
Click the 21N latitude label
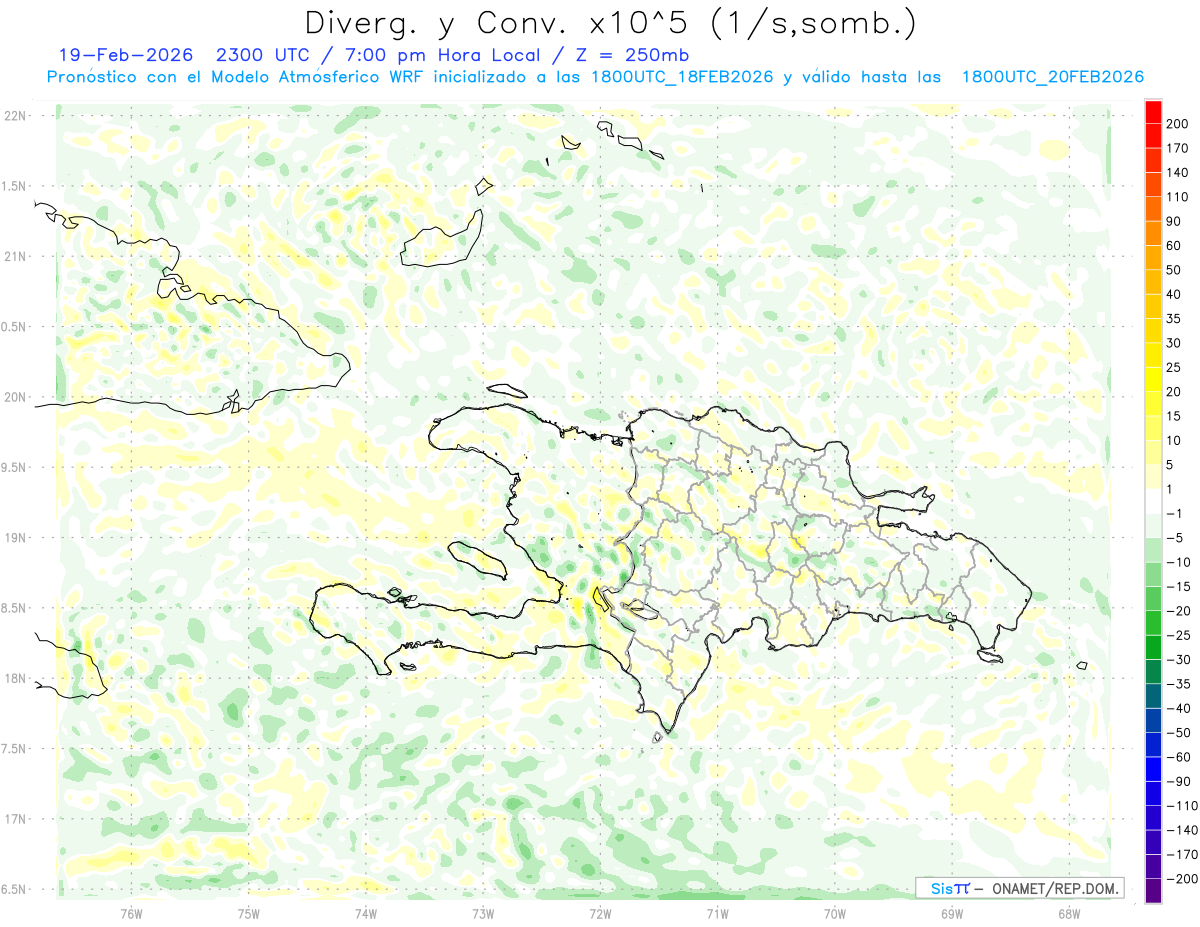[15, 256]
